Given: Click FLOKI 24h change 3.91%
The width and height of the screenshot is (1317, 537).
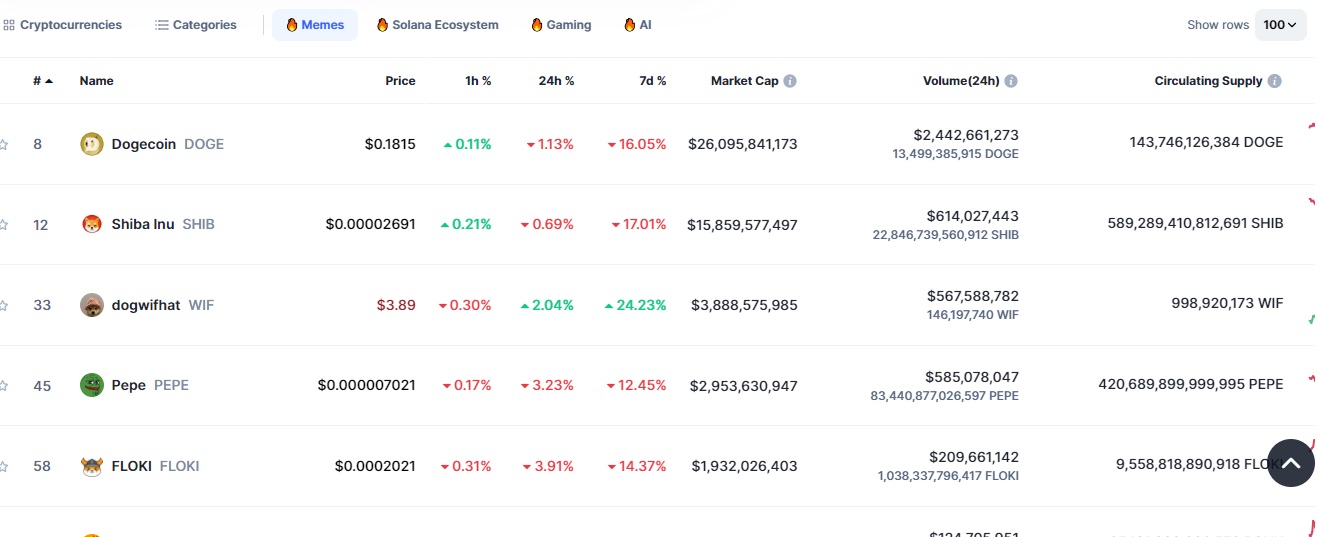Looking at the screenshot, I should tap(548, 466).
